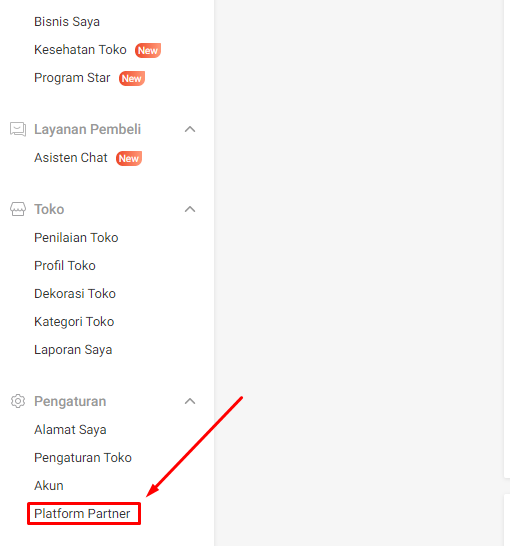Open Profil Toko
The height and width of the screenshot is (546, 510).
pyautogui.click(x=65, y=266)
